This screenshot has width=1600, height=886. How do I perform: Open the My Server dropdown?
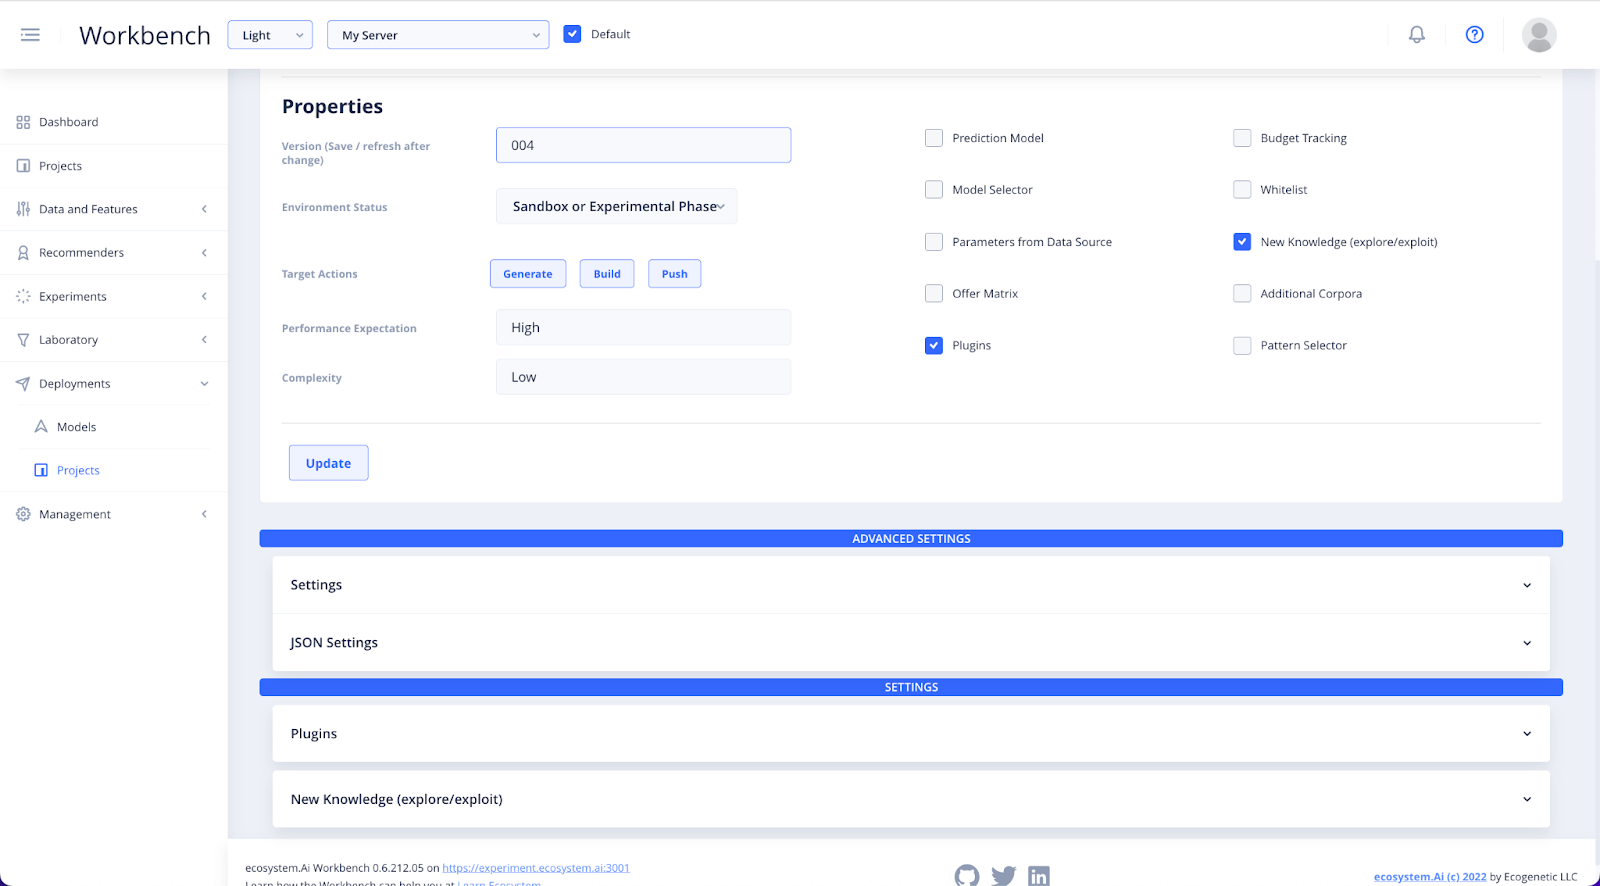438,35
